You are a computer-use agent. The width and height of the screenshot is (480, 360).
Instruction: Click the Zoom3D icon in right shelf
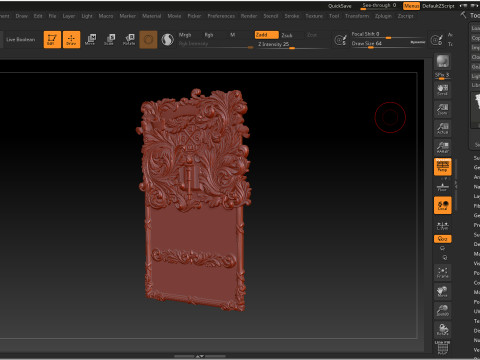coord(443,310)
